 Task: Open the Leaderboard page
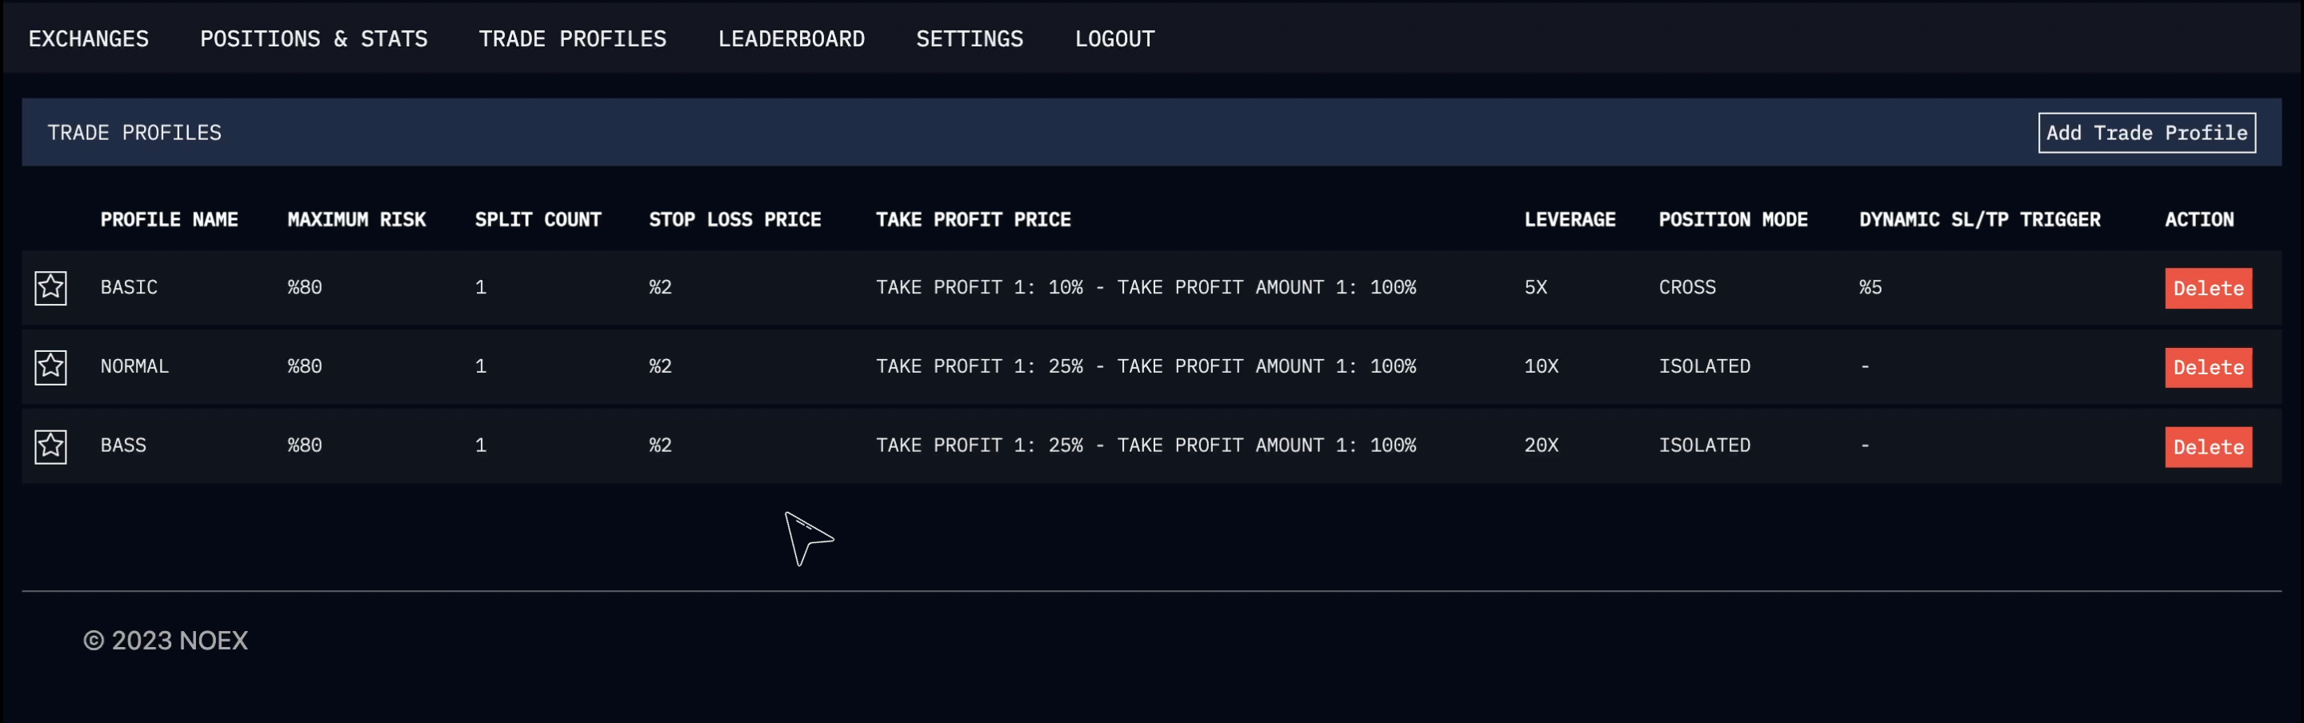pos(791,39)
